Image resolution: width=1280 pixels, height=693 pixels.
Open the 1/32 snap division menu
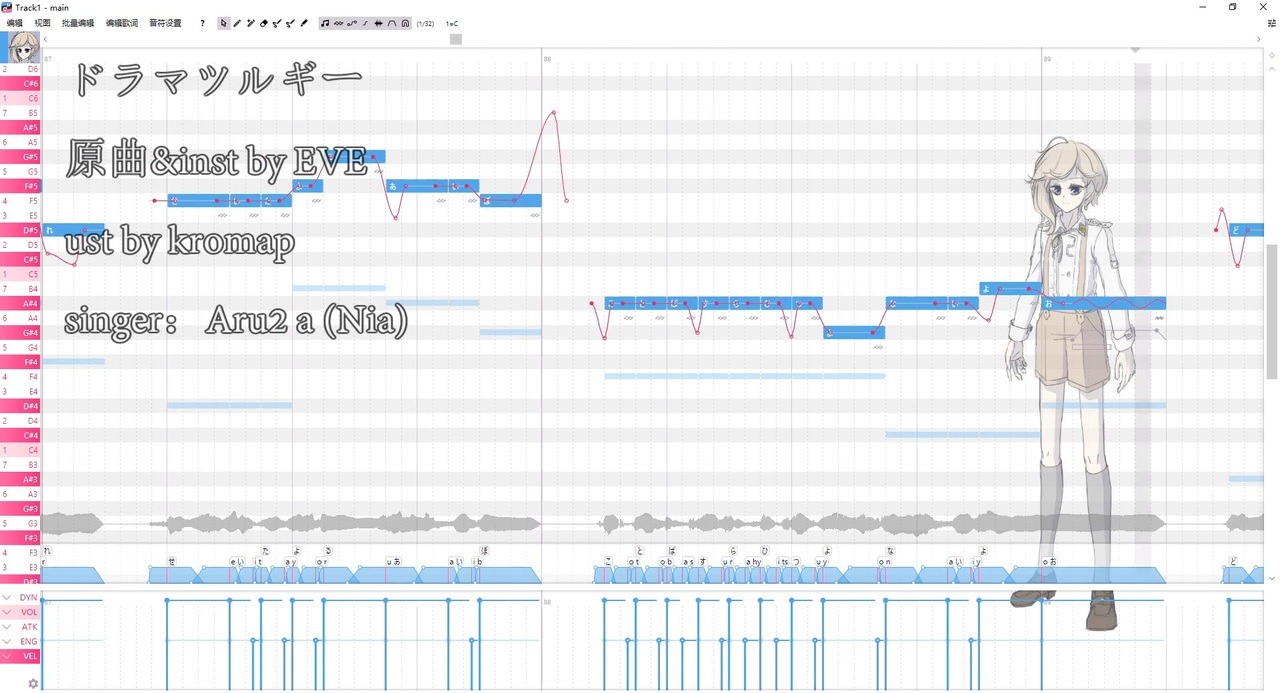click(425, 23)
